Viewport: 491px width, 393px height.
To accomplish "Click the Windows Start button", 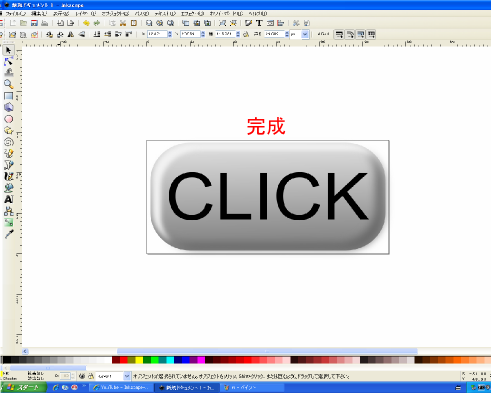I will point(23,387).
